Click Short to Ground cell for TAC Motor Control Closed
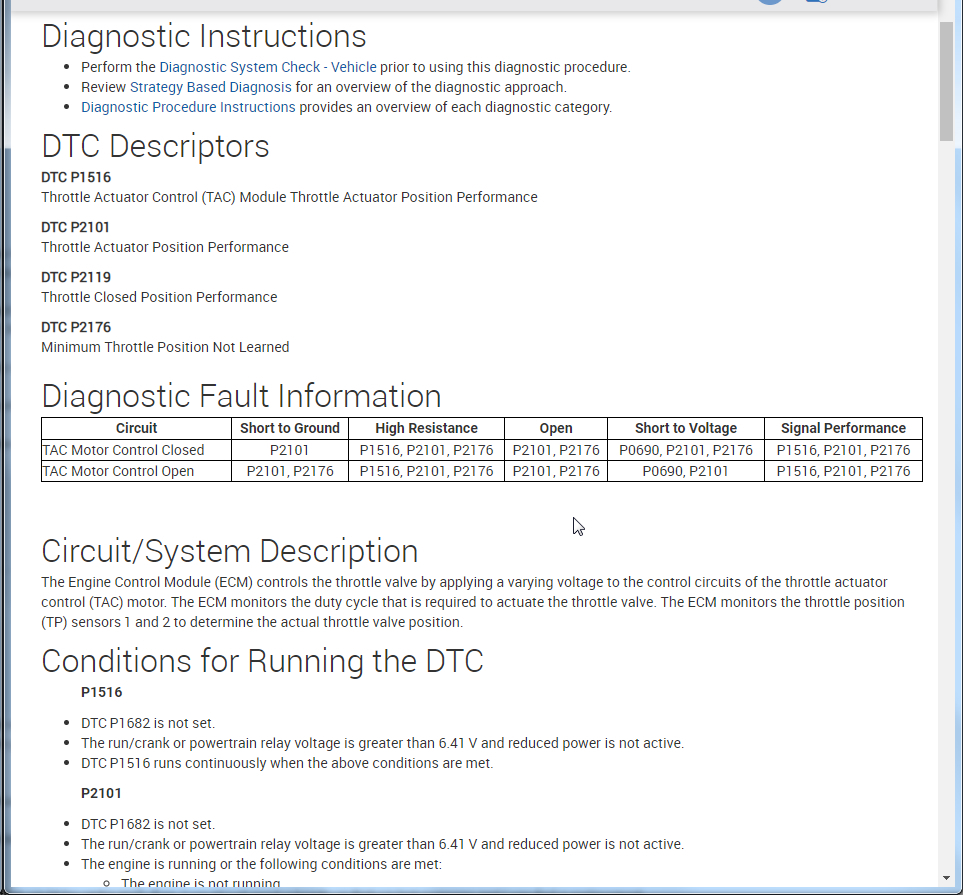 290,450
